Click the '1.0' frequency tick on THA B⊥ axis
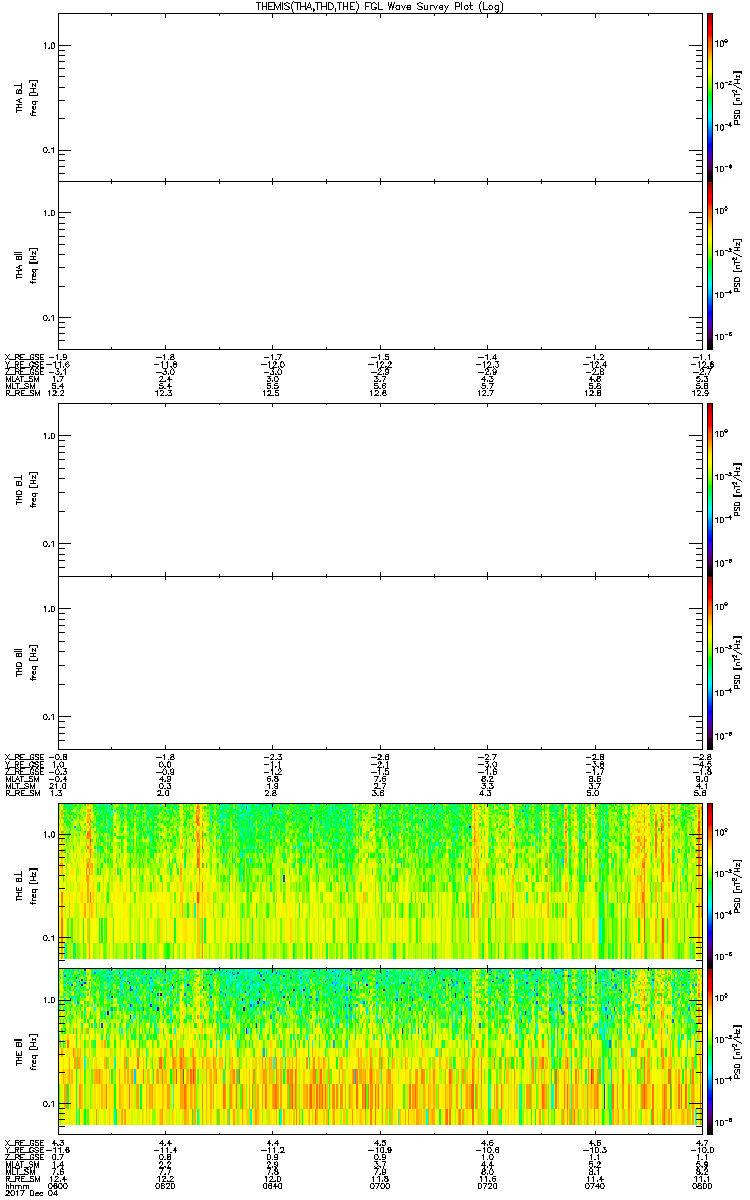Viewport: 750px width, 1200px height. [x=49, y=46]
